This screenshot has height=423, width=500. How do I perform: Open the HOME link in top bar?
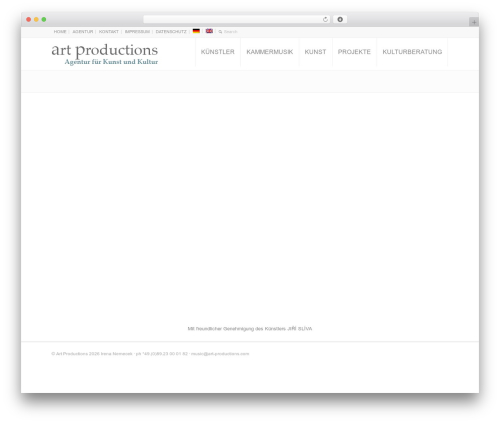click(x=60, y=32)
